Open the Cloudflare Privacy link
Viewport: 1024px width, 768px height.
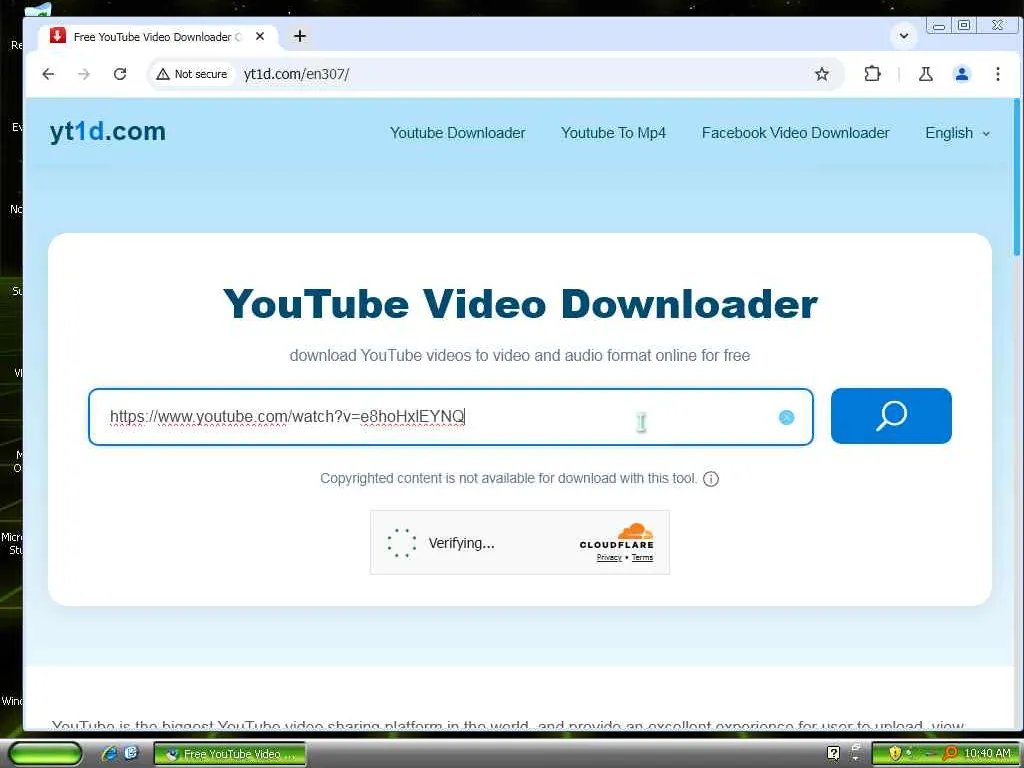[609, 557]
